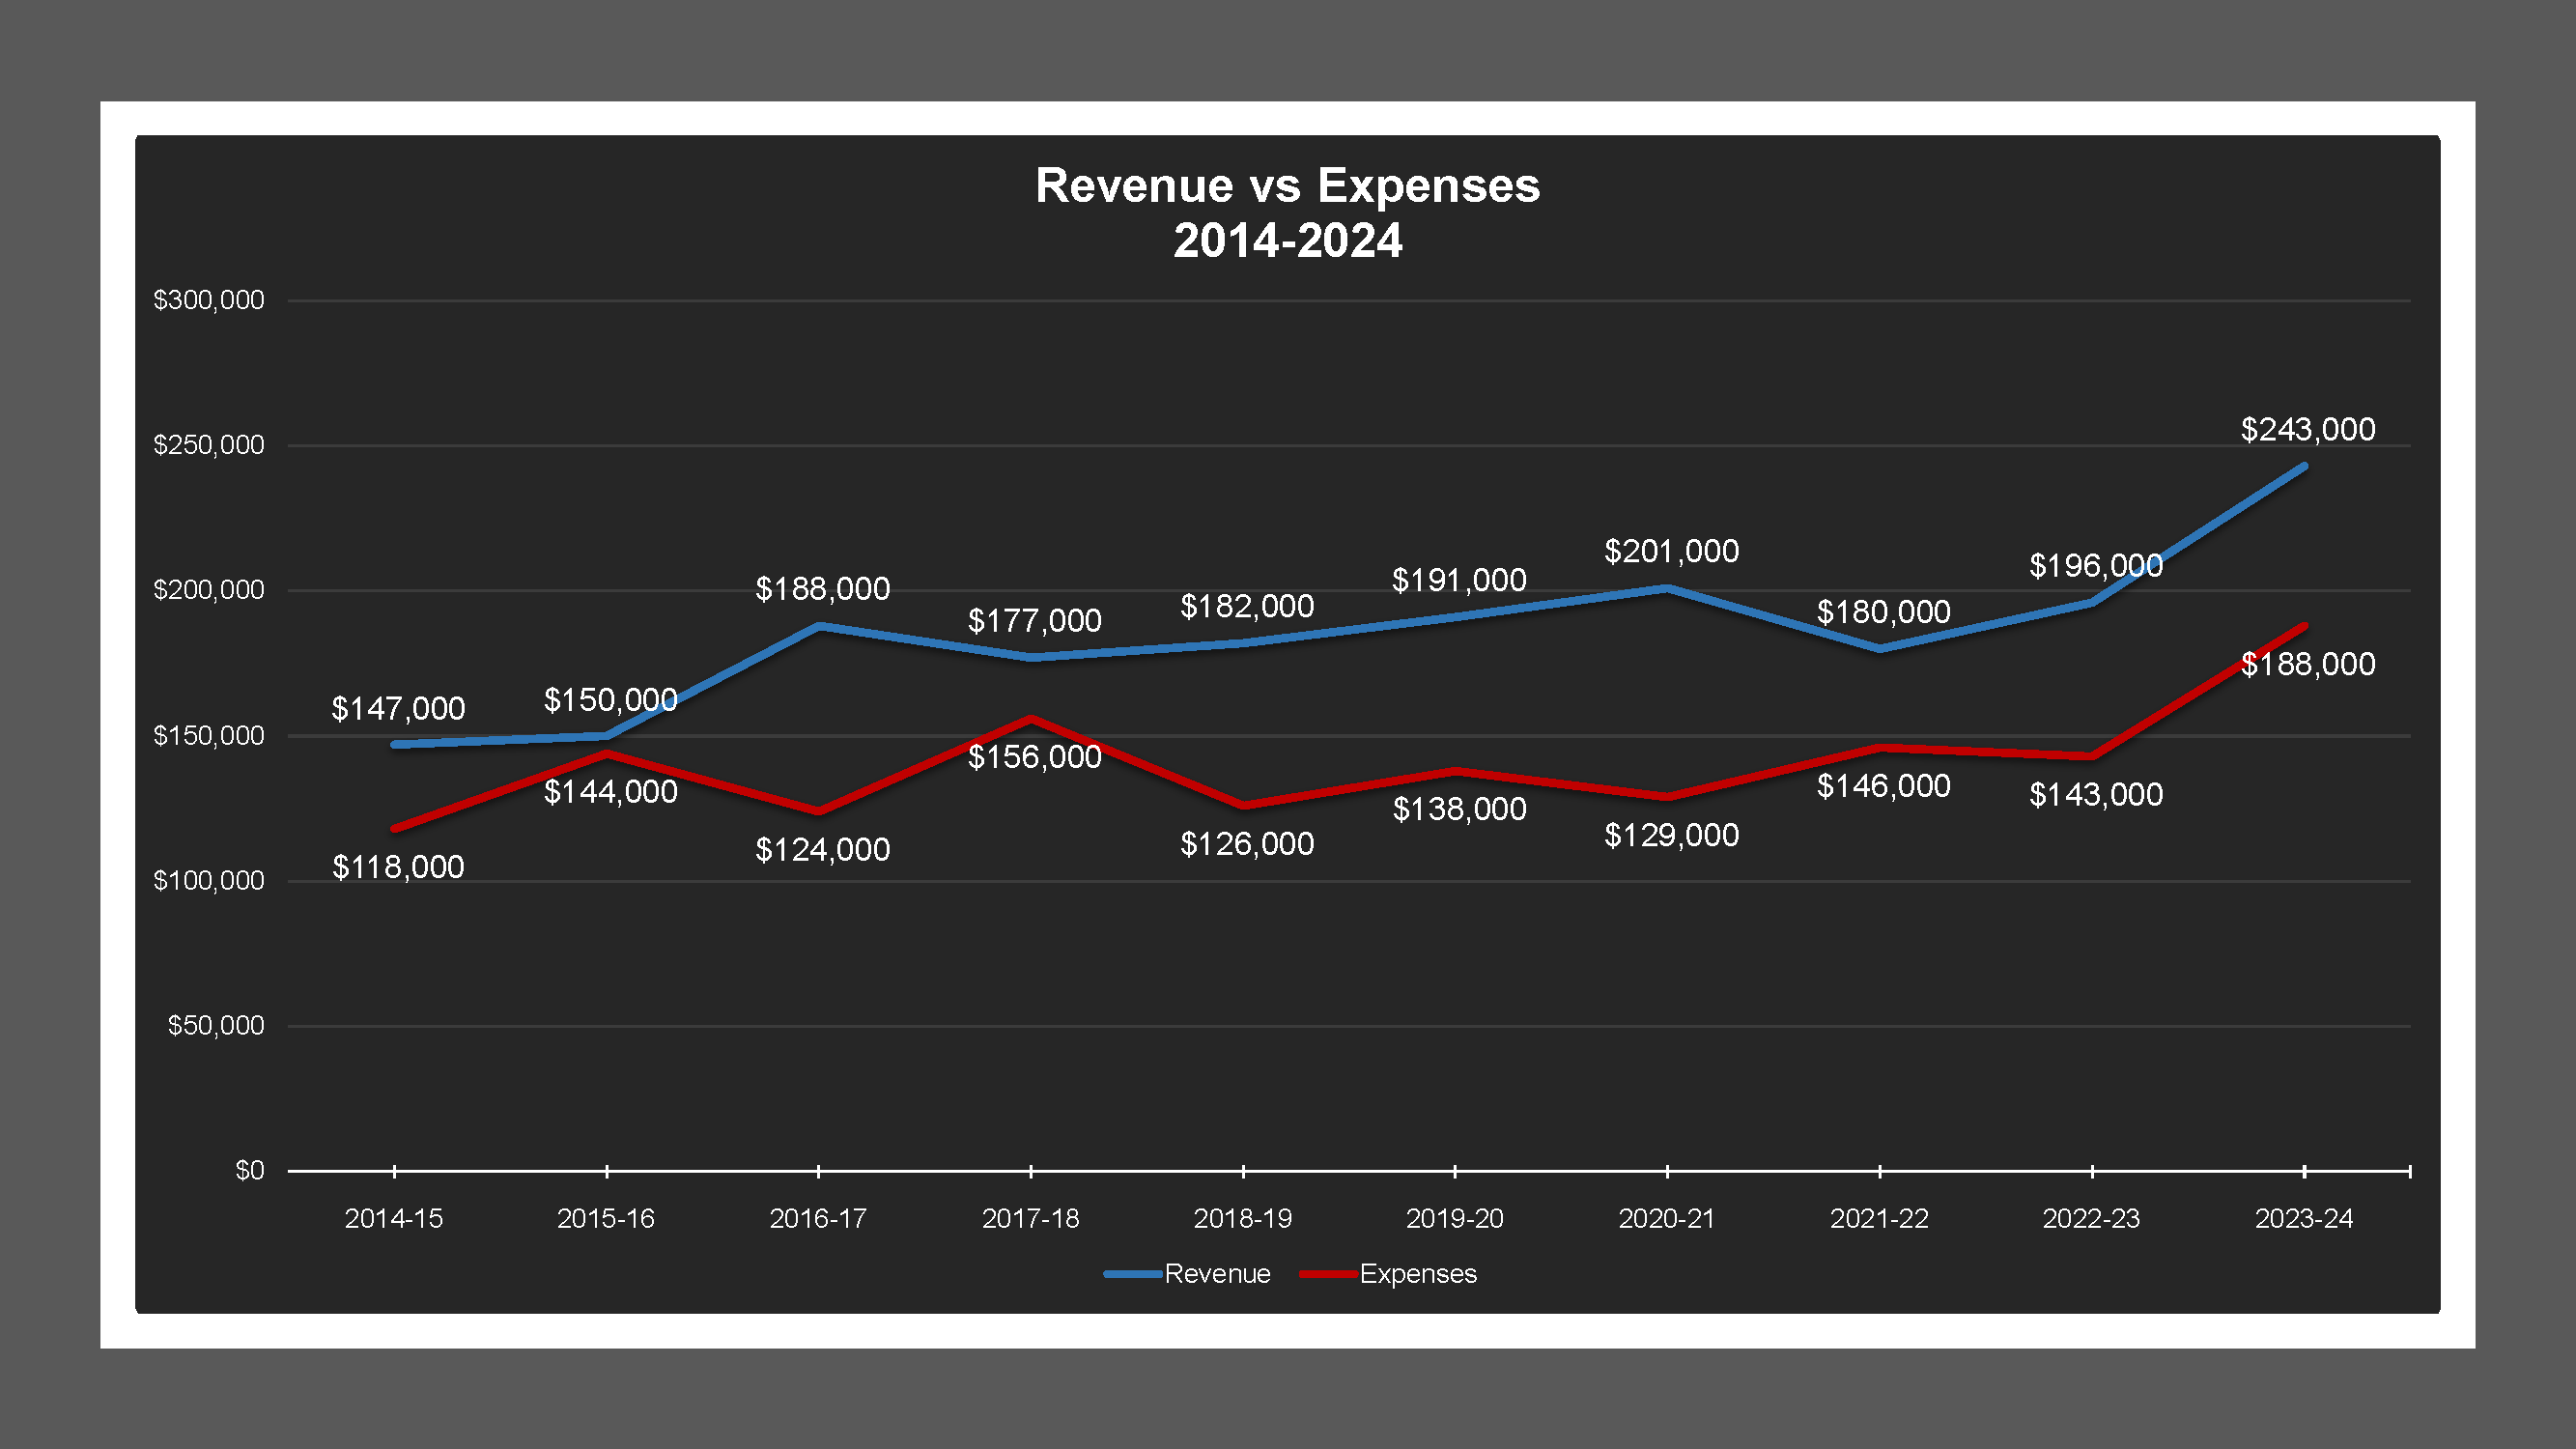
Task: Select the $138,000 expenses label
Action: [1459, 809]
